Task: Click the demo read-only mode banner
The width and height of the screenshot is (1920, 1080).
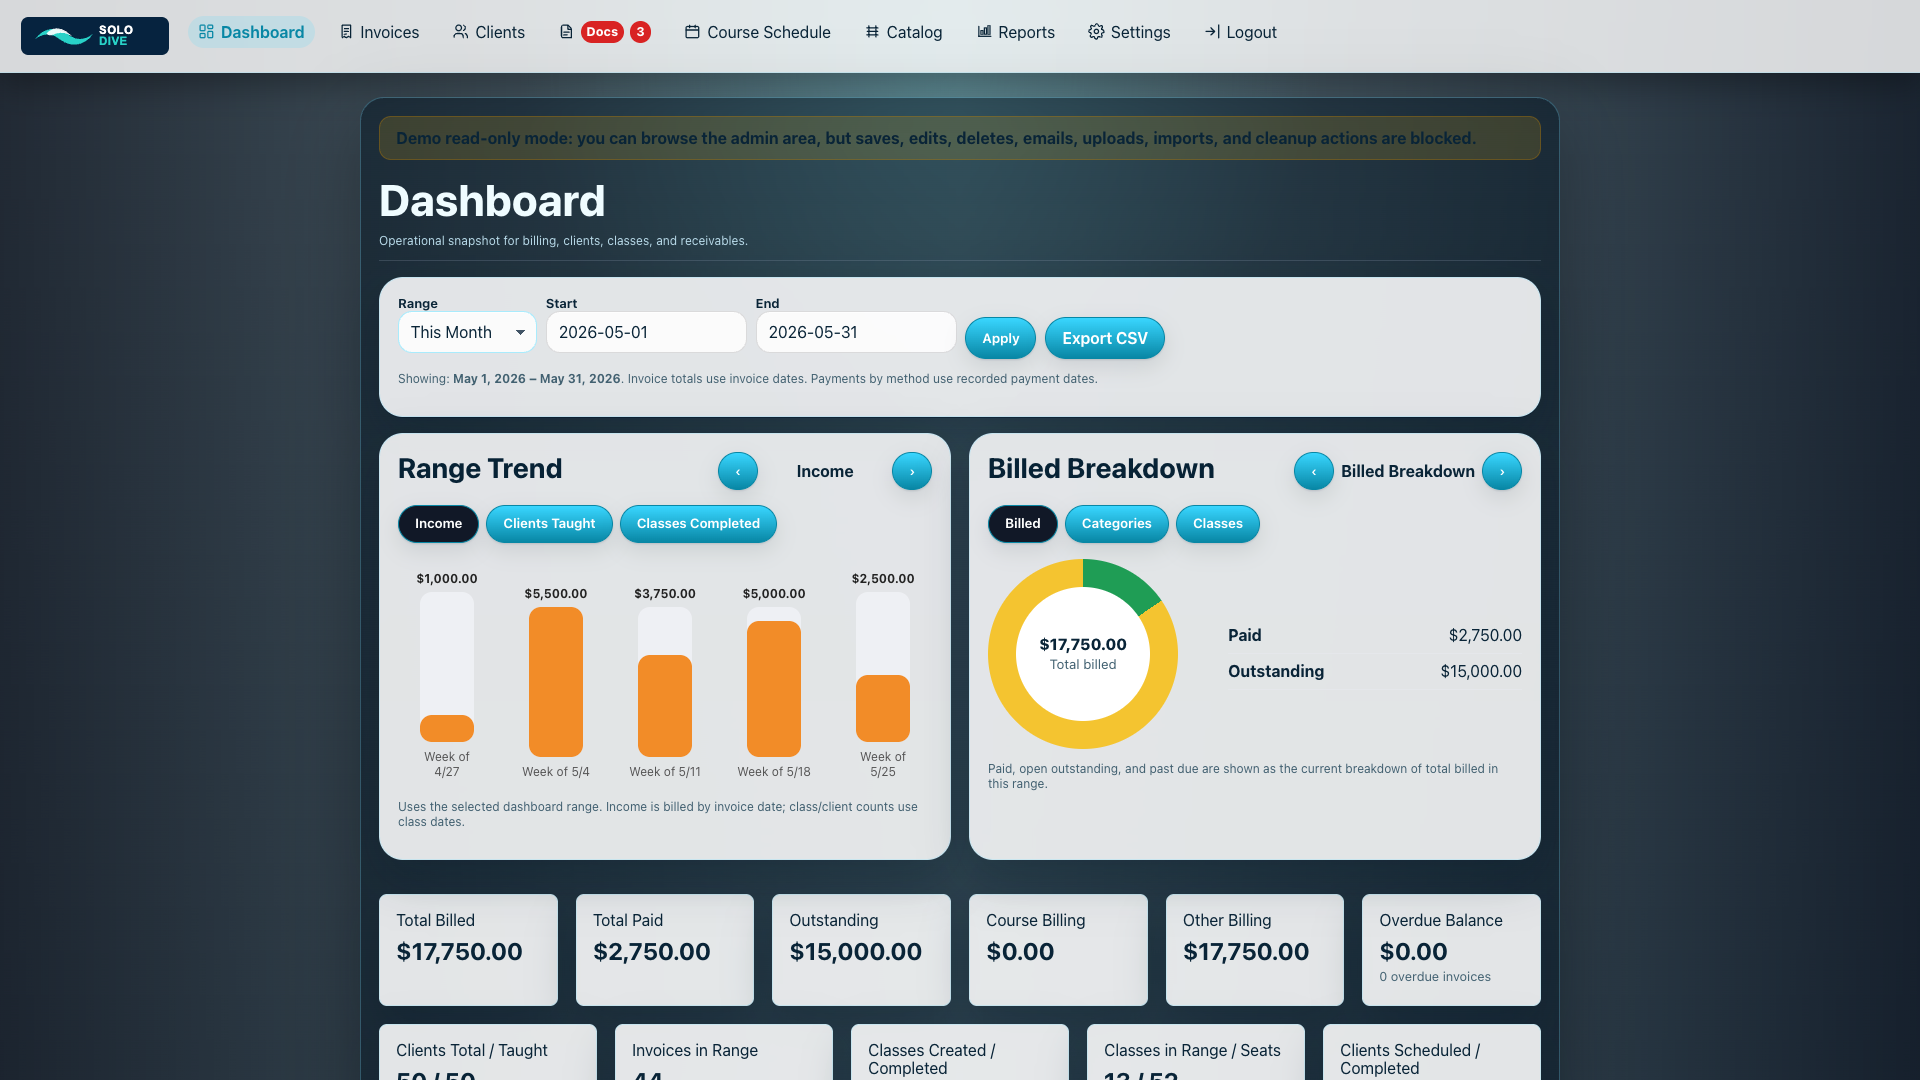Action: pyautogui.click(x=960, y=138)
